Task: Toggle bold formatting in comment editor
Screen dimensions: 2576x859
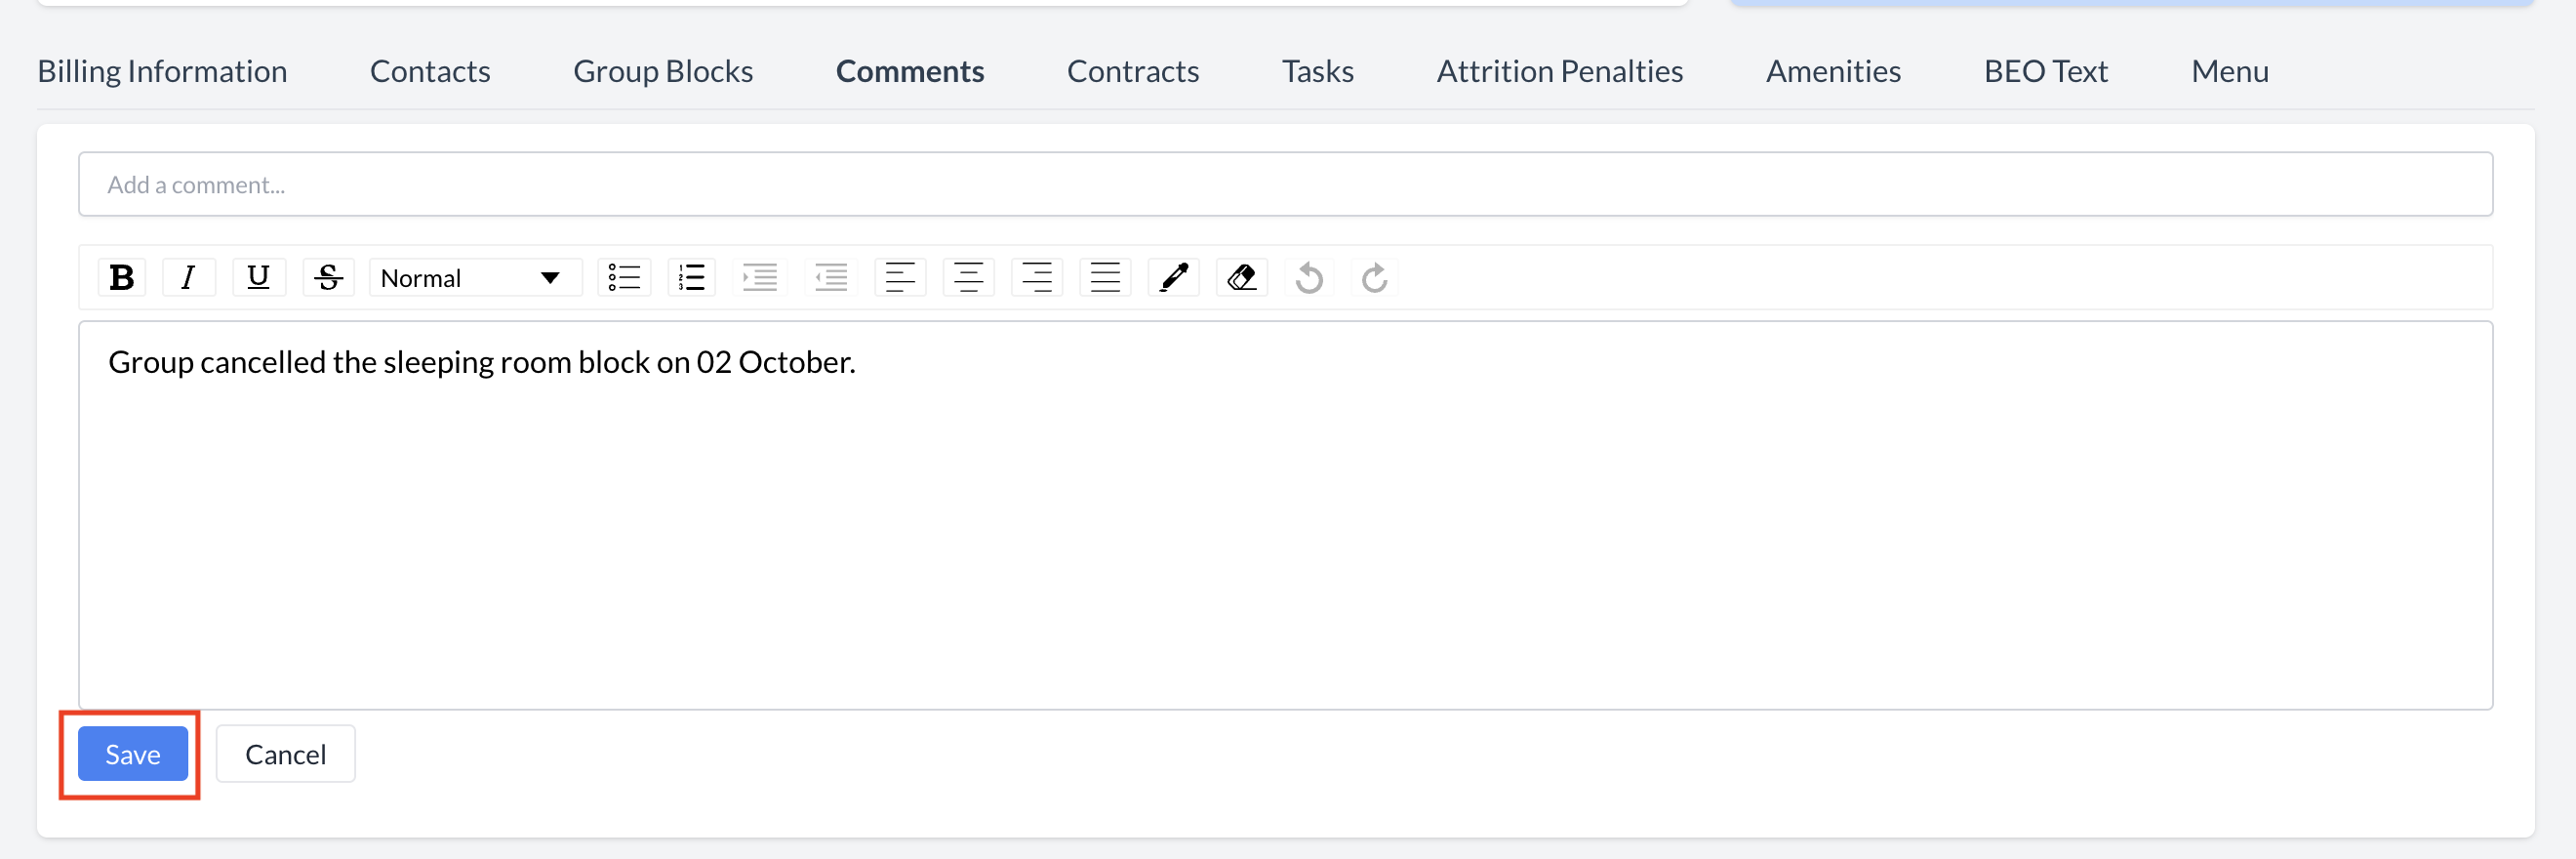Action: pyautogui.click(x=122, y=277)
